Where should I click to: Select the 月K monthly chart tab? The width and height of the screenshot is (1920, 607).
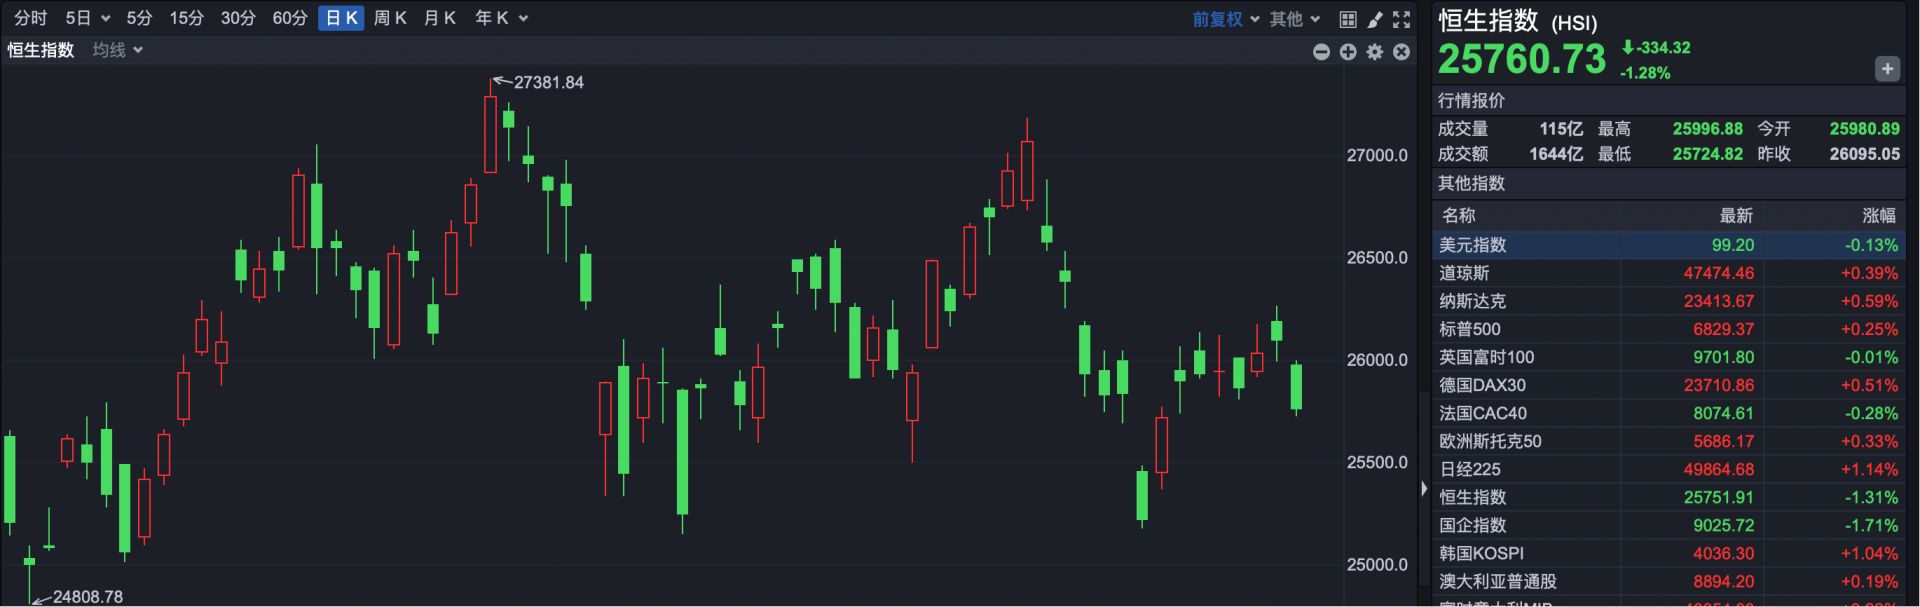[x=439, y=18]
